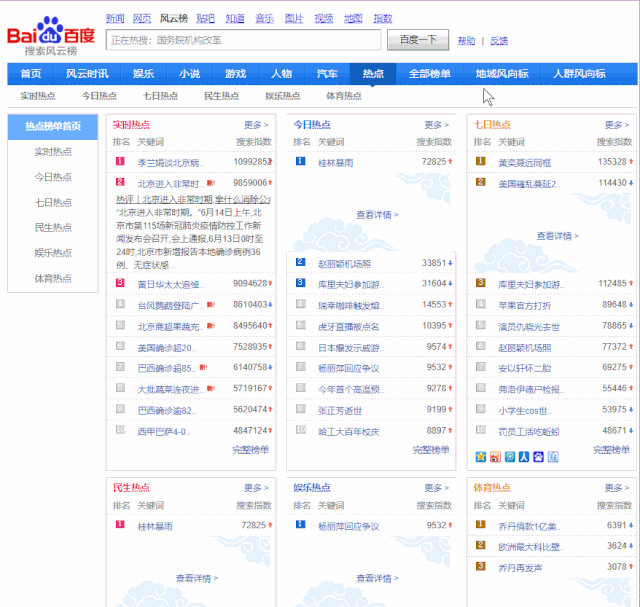Screen dimensions: 640x607
Task: Click 查看详情 under 桂林暴雨 today panel
Action: [377, 215]
